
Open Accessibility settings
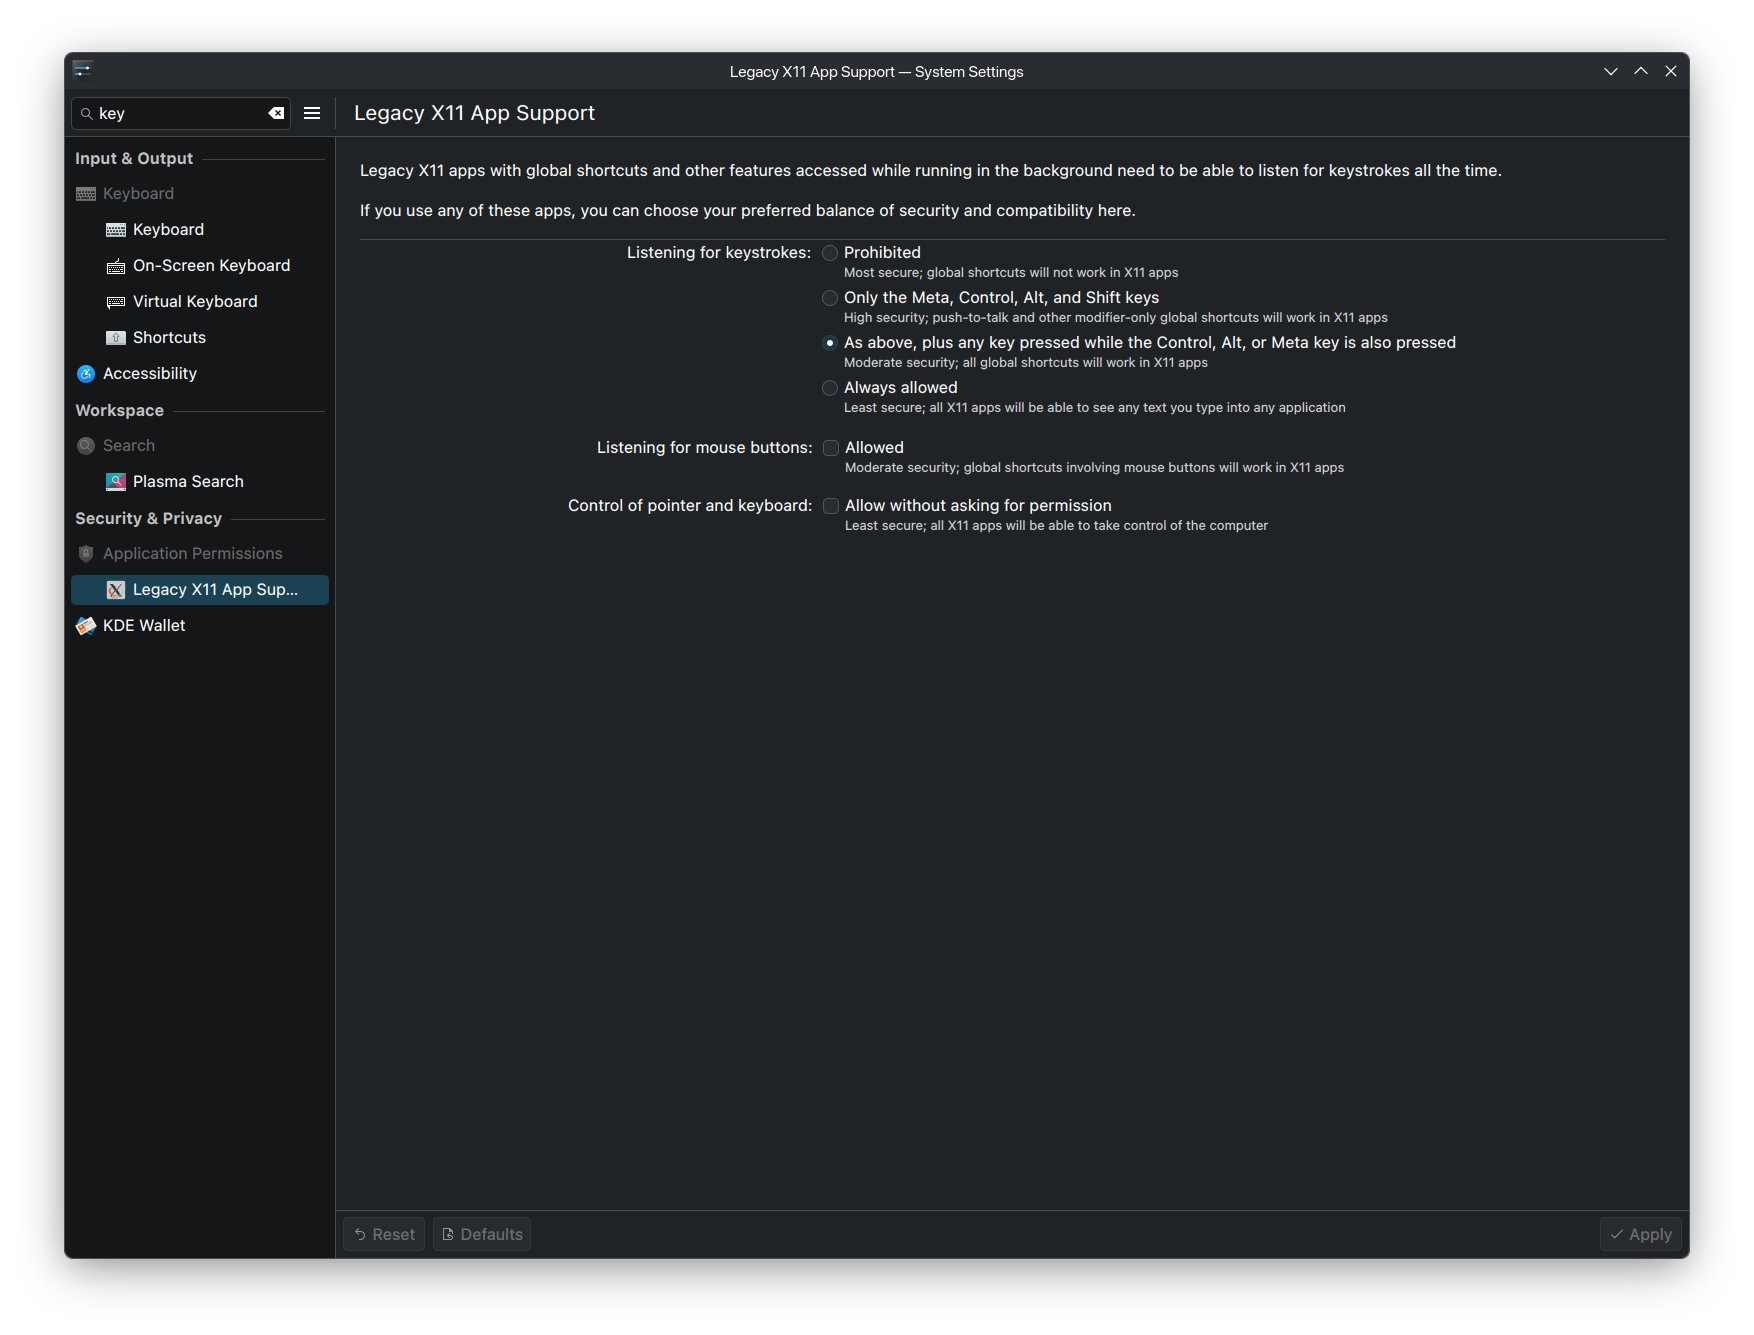200,374
